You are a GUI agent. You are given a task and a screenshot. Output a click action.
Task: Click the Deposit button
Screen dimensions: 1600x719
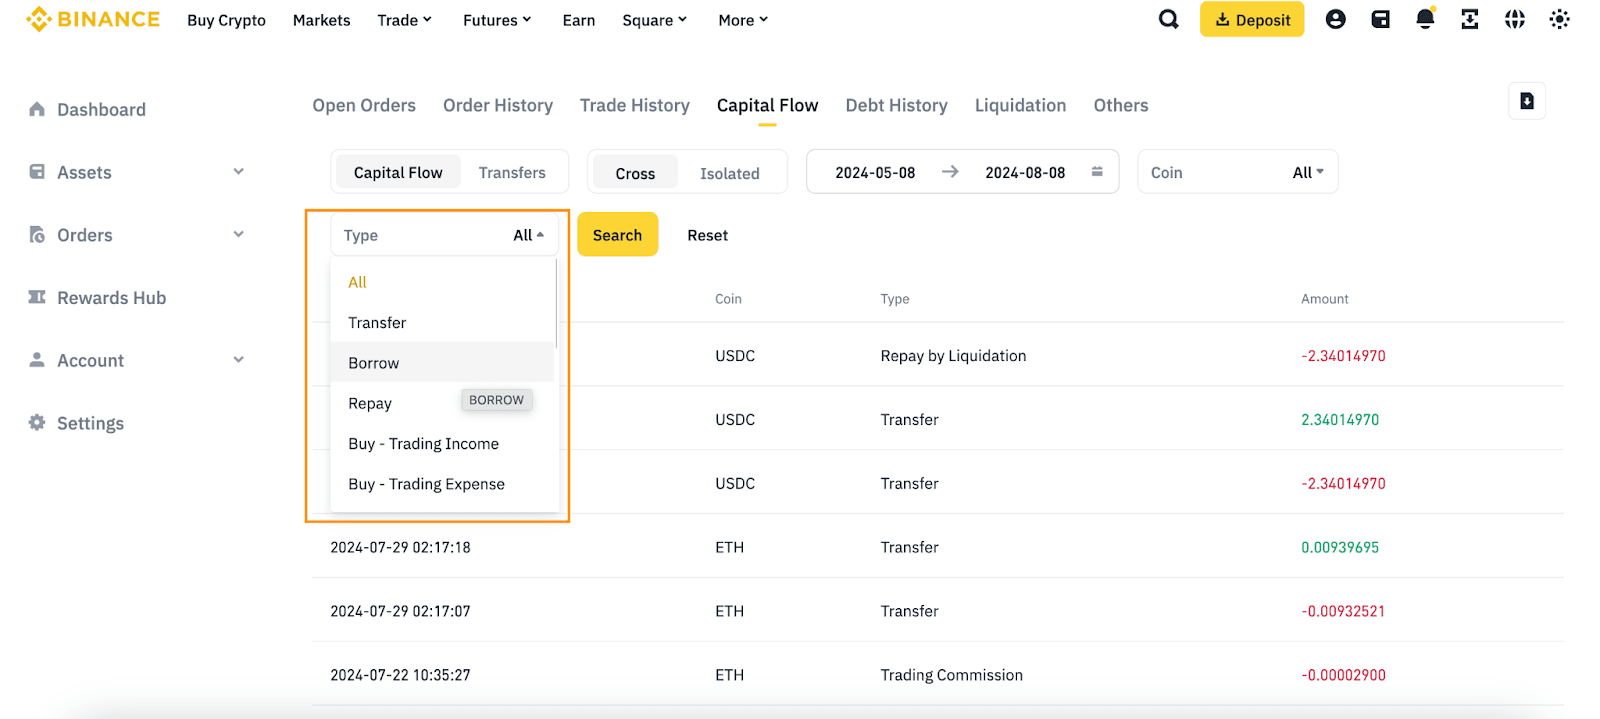[1252, 19]
